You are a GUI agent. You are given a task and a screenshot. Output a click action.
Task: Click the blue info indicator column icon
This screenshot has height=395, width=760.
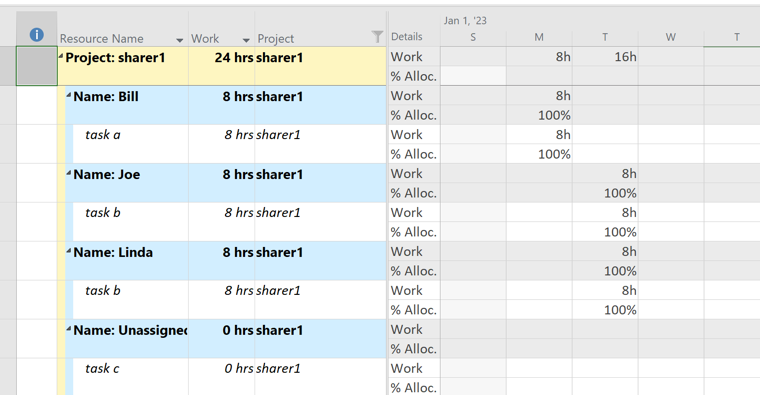pyautogui.click(x=36, y=34)
